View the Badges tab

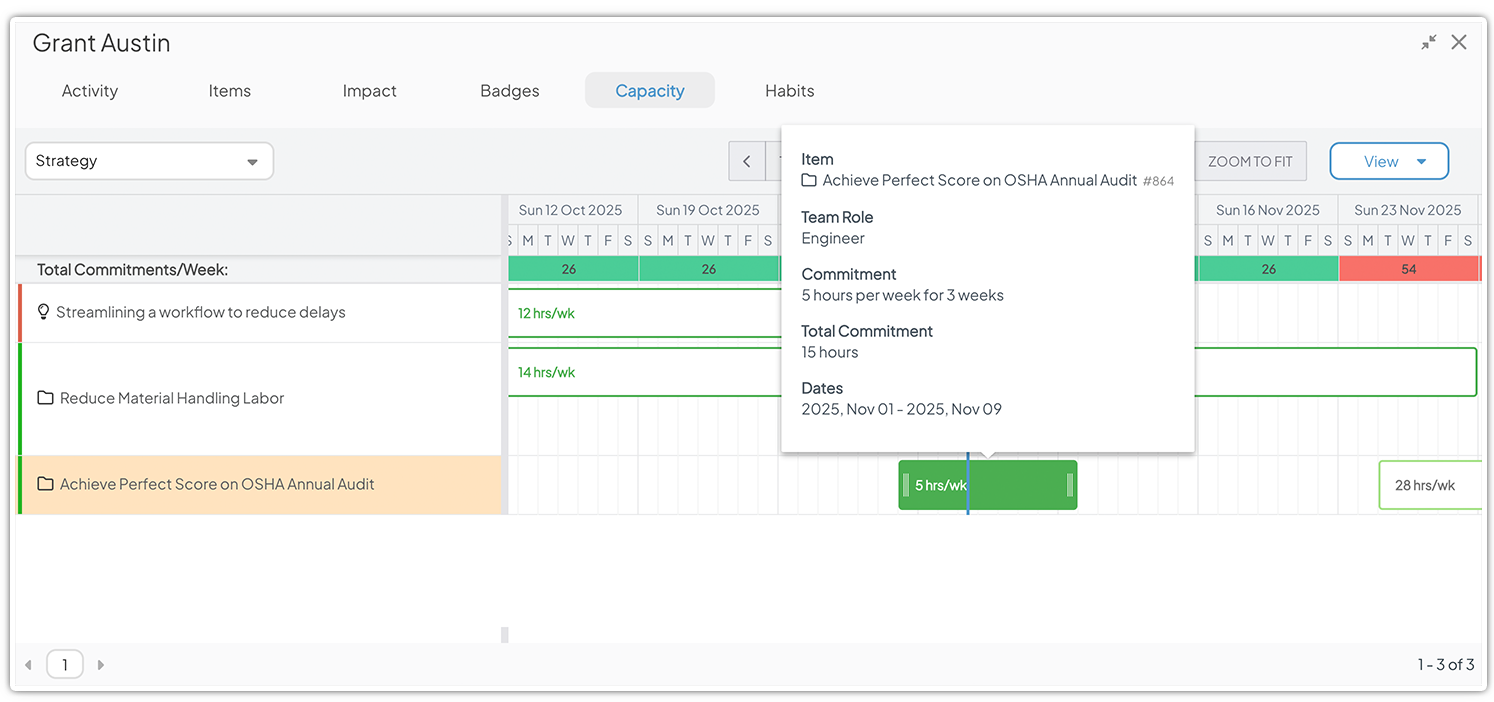[x=509, y=90]
